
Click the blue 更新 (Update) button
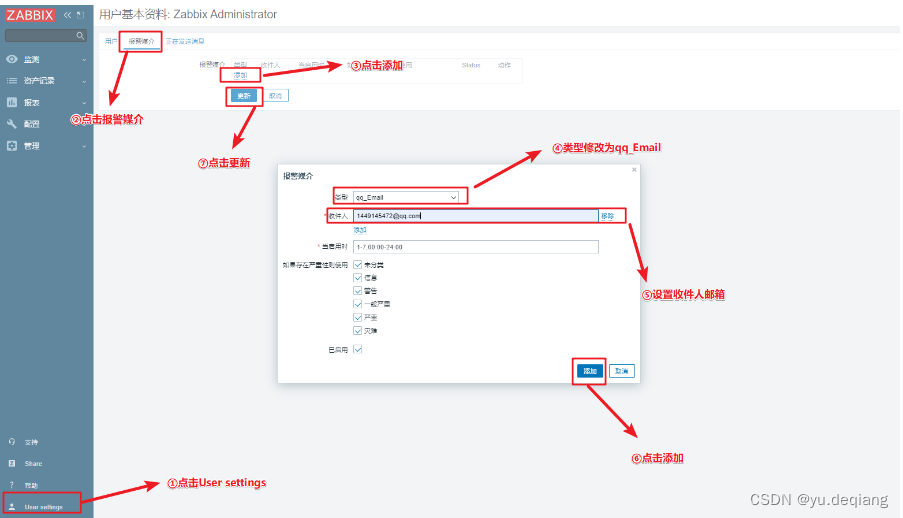click(x=244, y=96)
